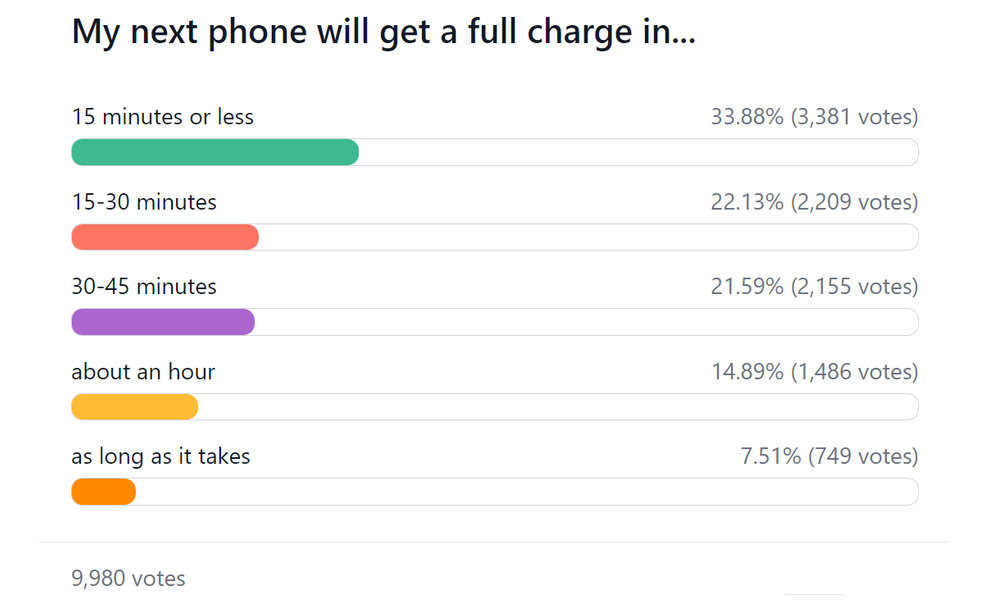This screenshot has width=984, height=600.
Task: Choose the '15-30 minutes' option label
Action: tap(144, 202)
